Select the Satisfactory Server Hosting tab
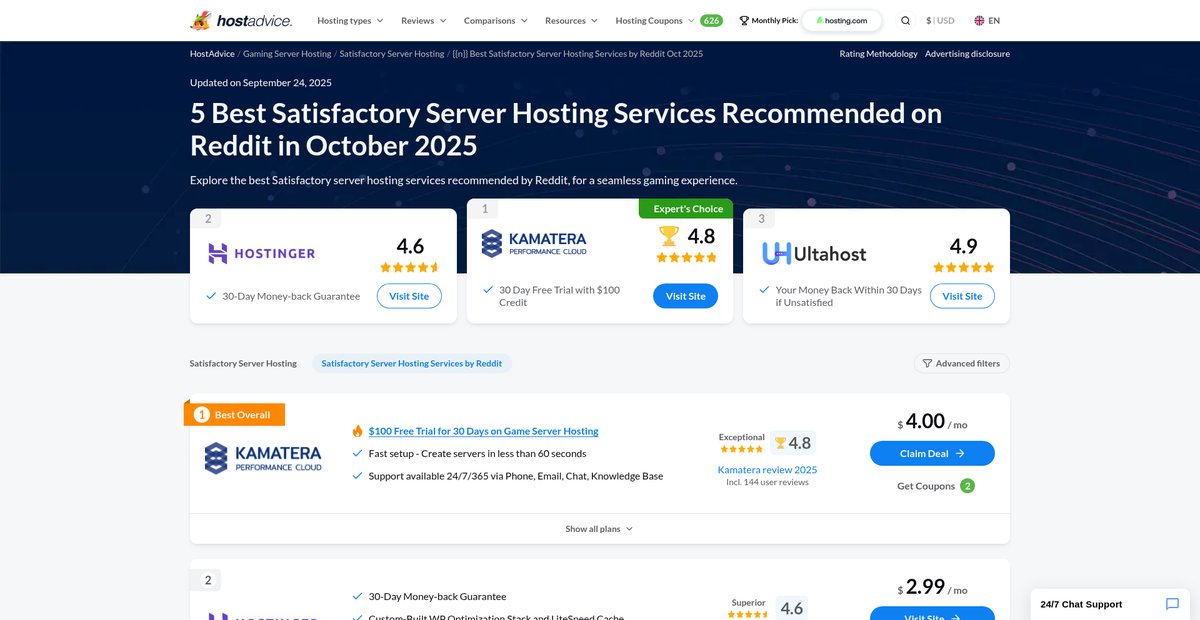 [x=243, y=364]
